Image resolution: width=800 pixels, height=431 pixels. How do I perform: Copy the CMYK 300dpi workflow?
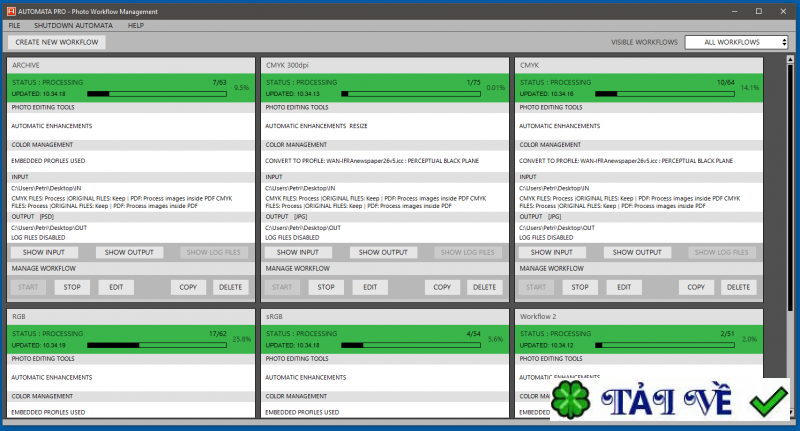(442, 287)
